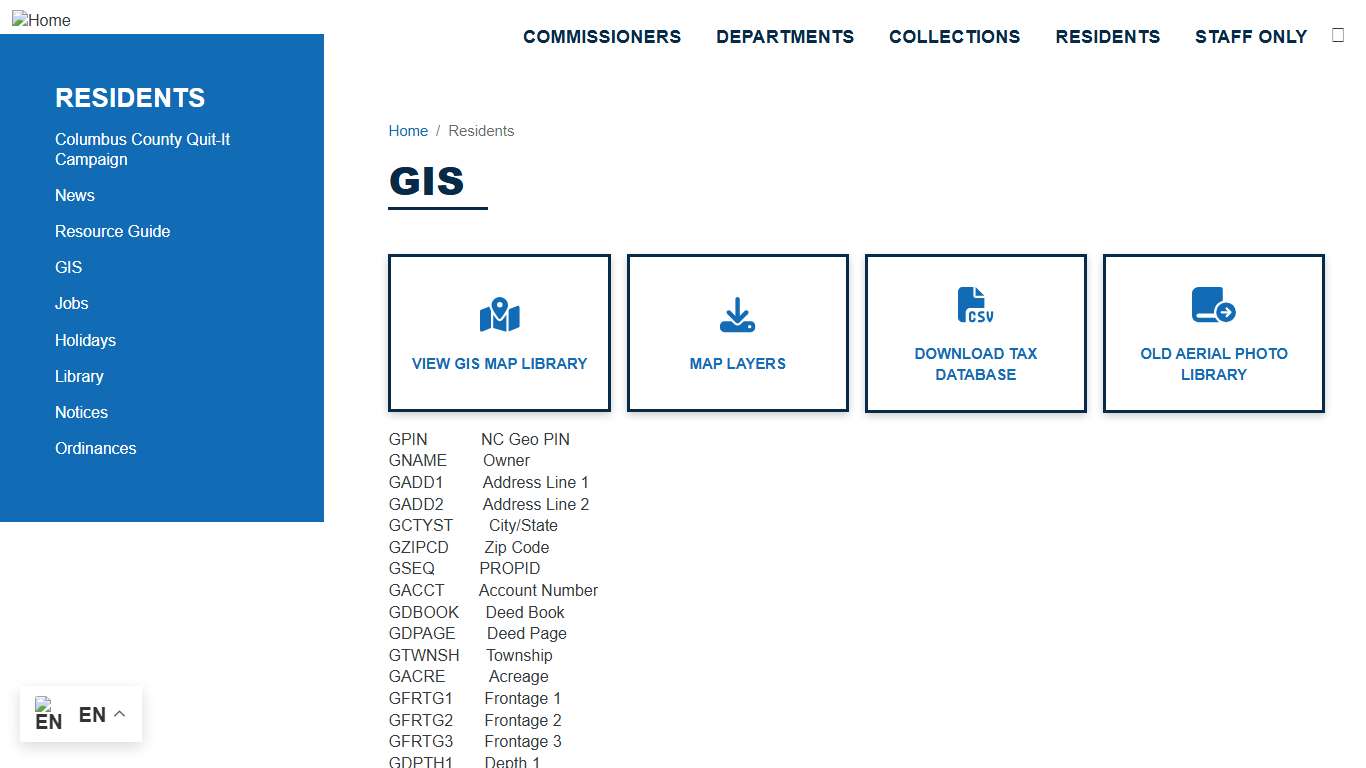1366x768 pixels.
Task: Click the Download Tax Database text
Action: tap(975, 364)
